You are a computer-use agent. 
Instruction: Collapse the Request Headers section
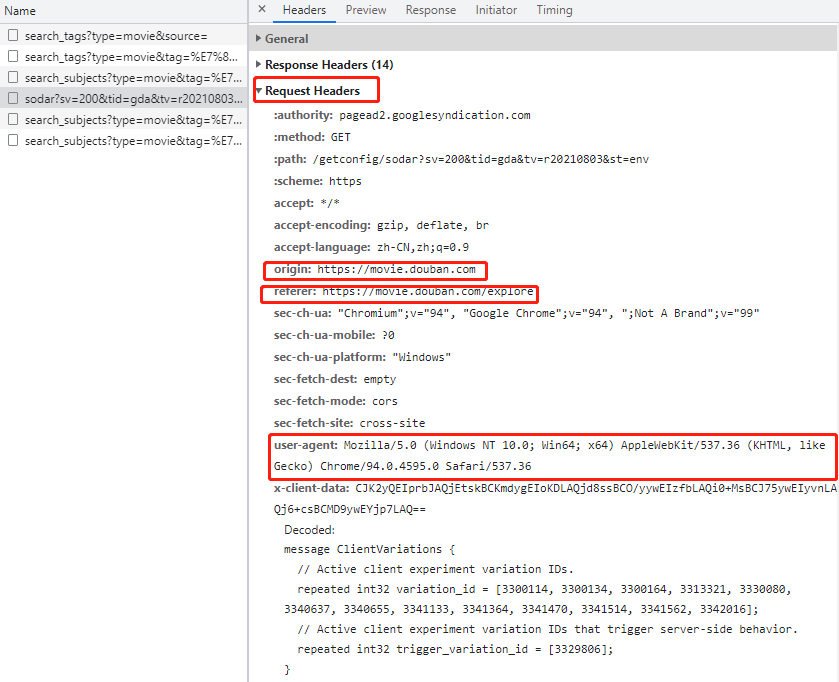[308, 91]
